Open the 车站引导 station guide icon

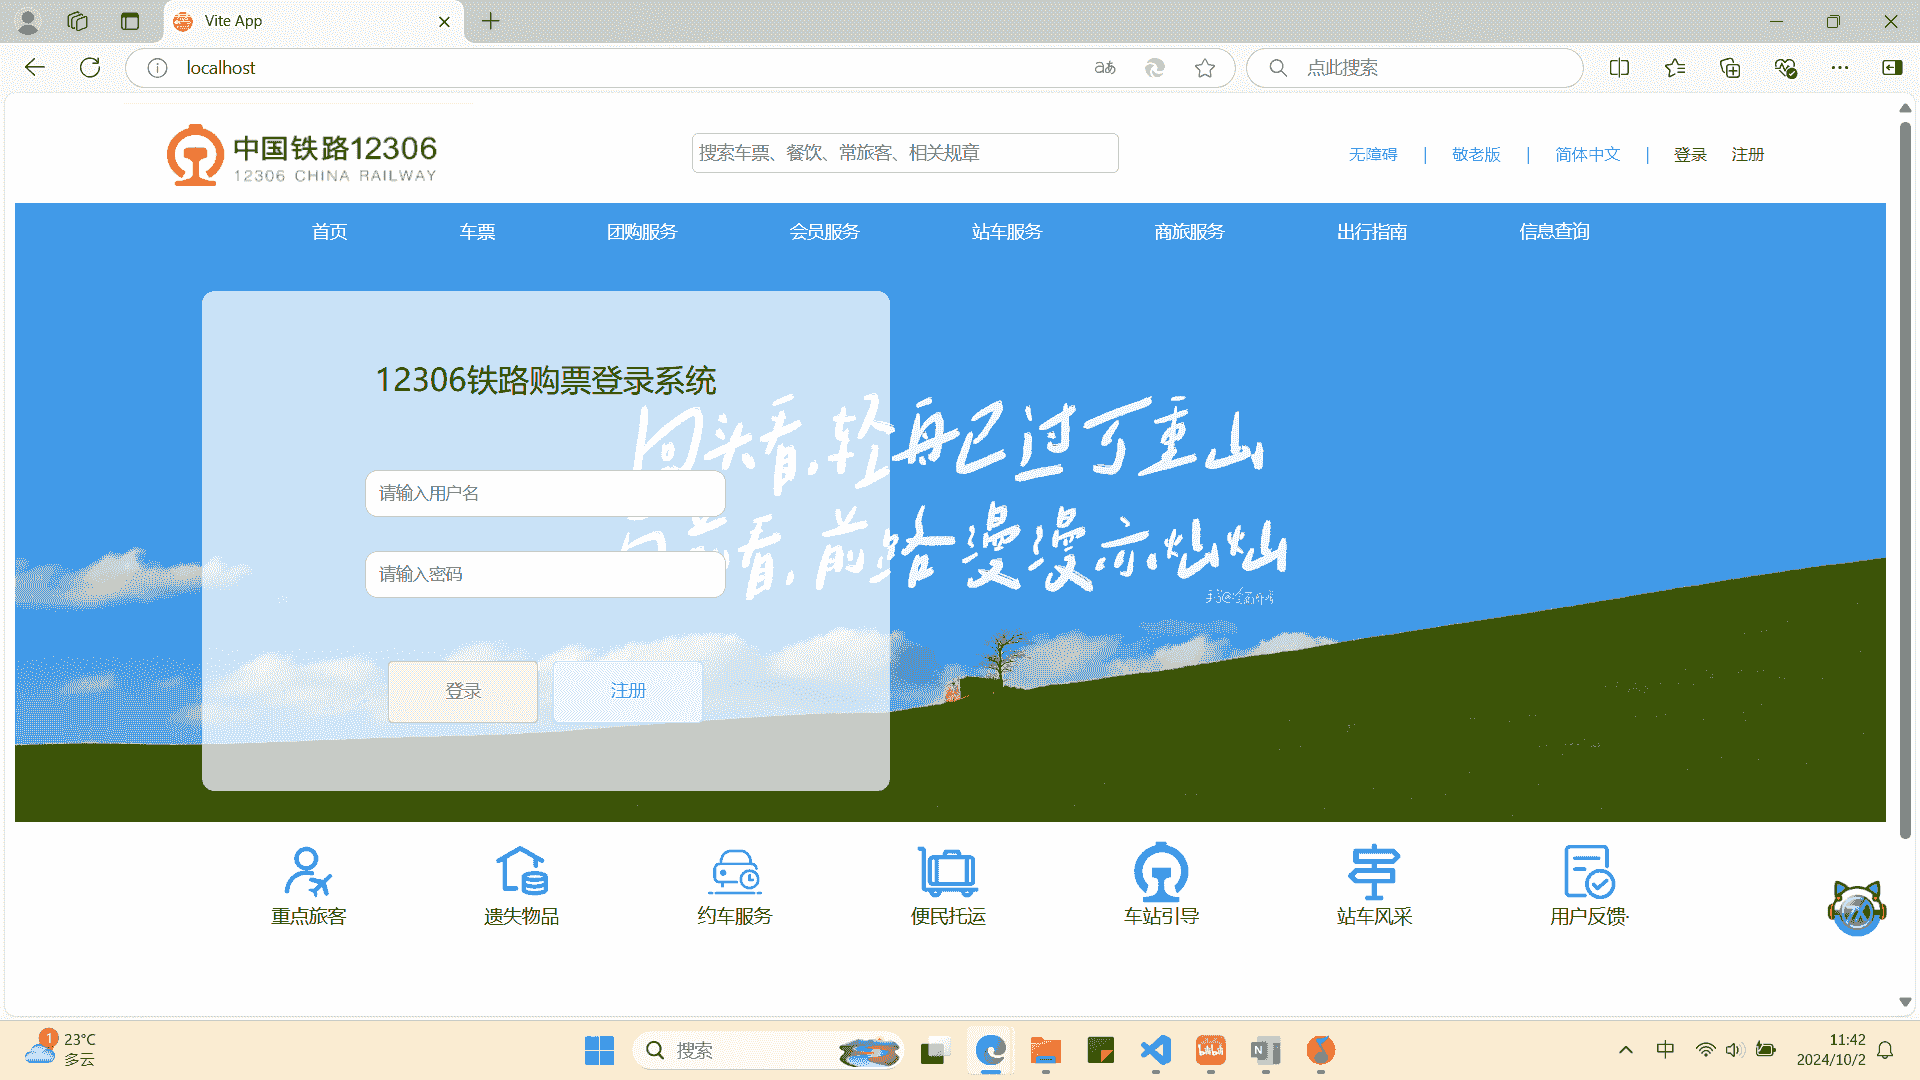(1161, 872)
